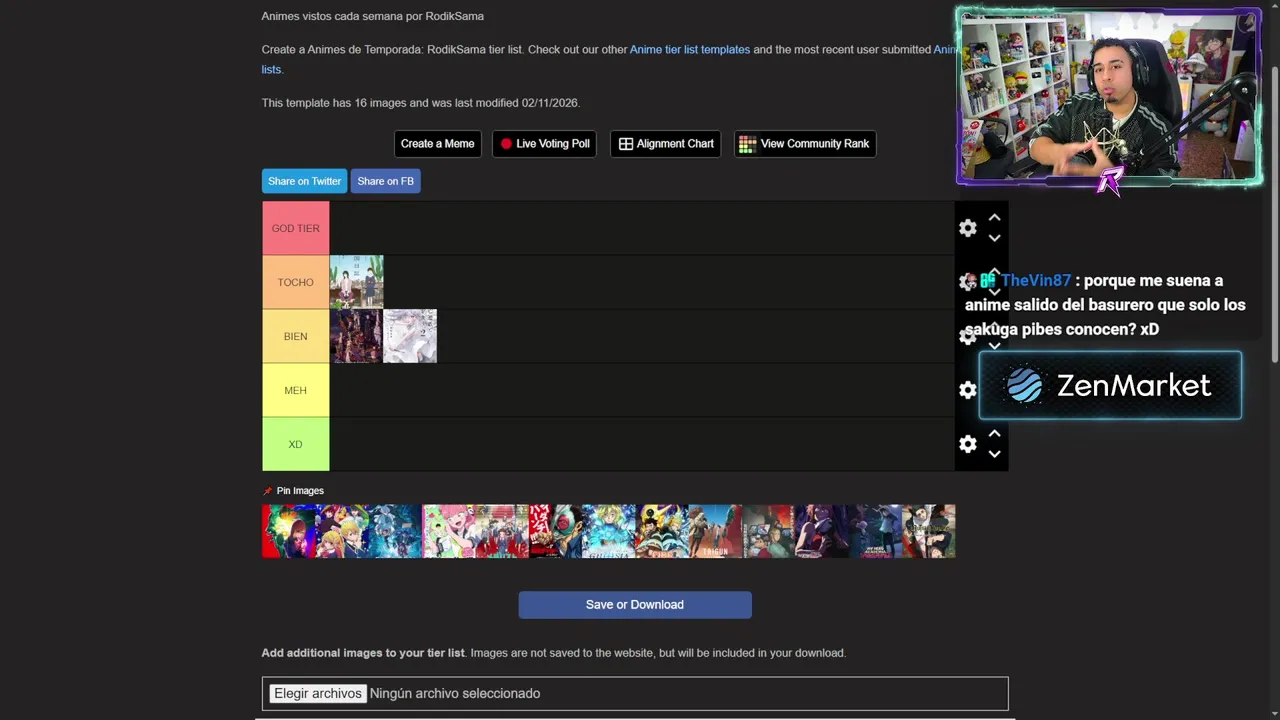
Task: Move GOD TIER row up with arrow
Action: pyautogui.click(x=994, y=217)
